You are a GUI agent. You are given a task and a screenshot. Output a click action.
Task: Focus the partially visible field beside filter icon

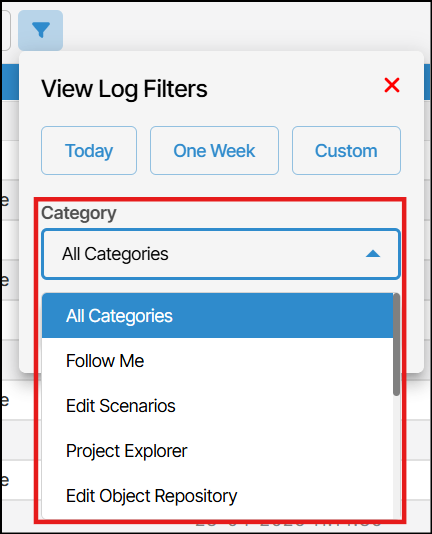[6, 30]
